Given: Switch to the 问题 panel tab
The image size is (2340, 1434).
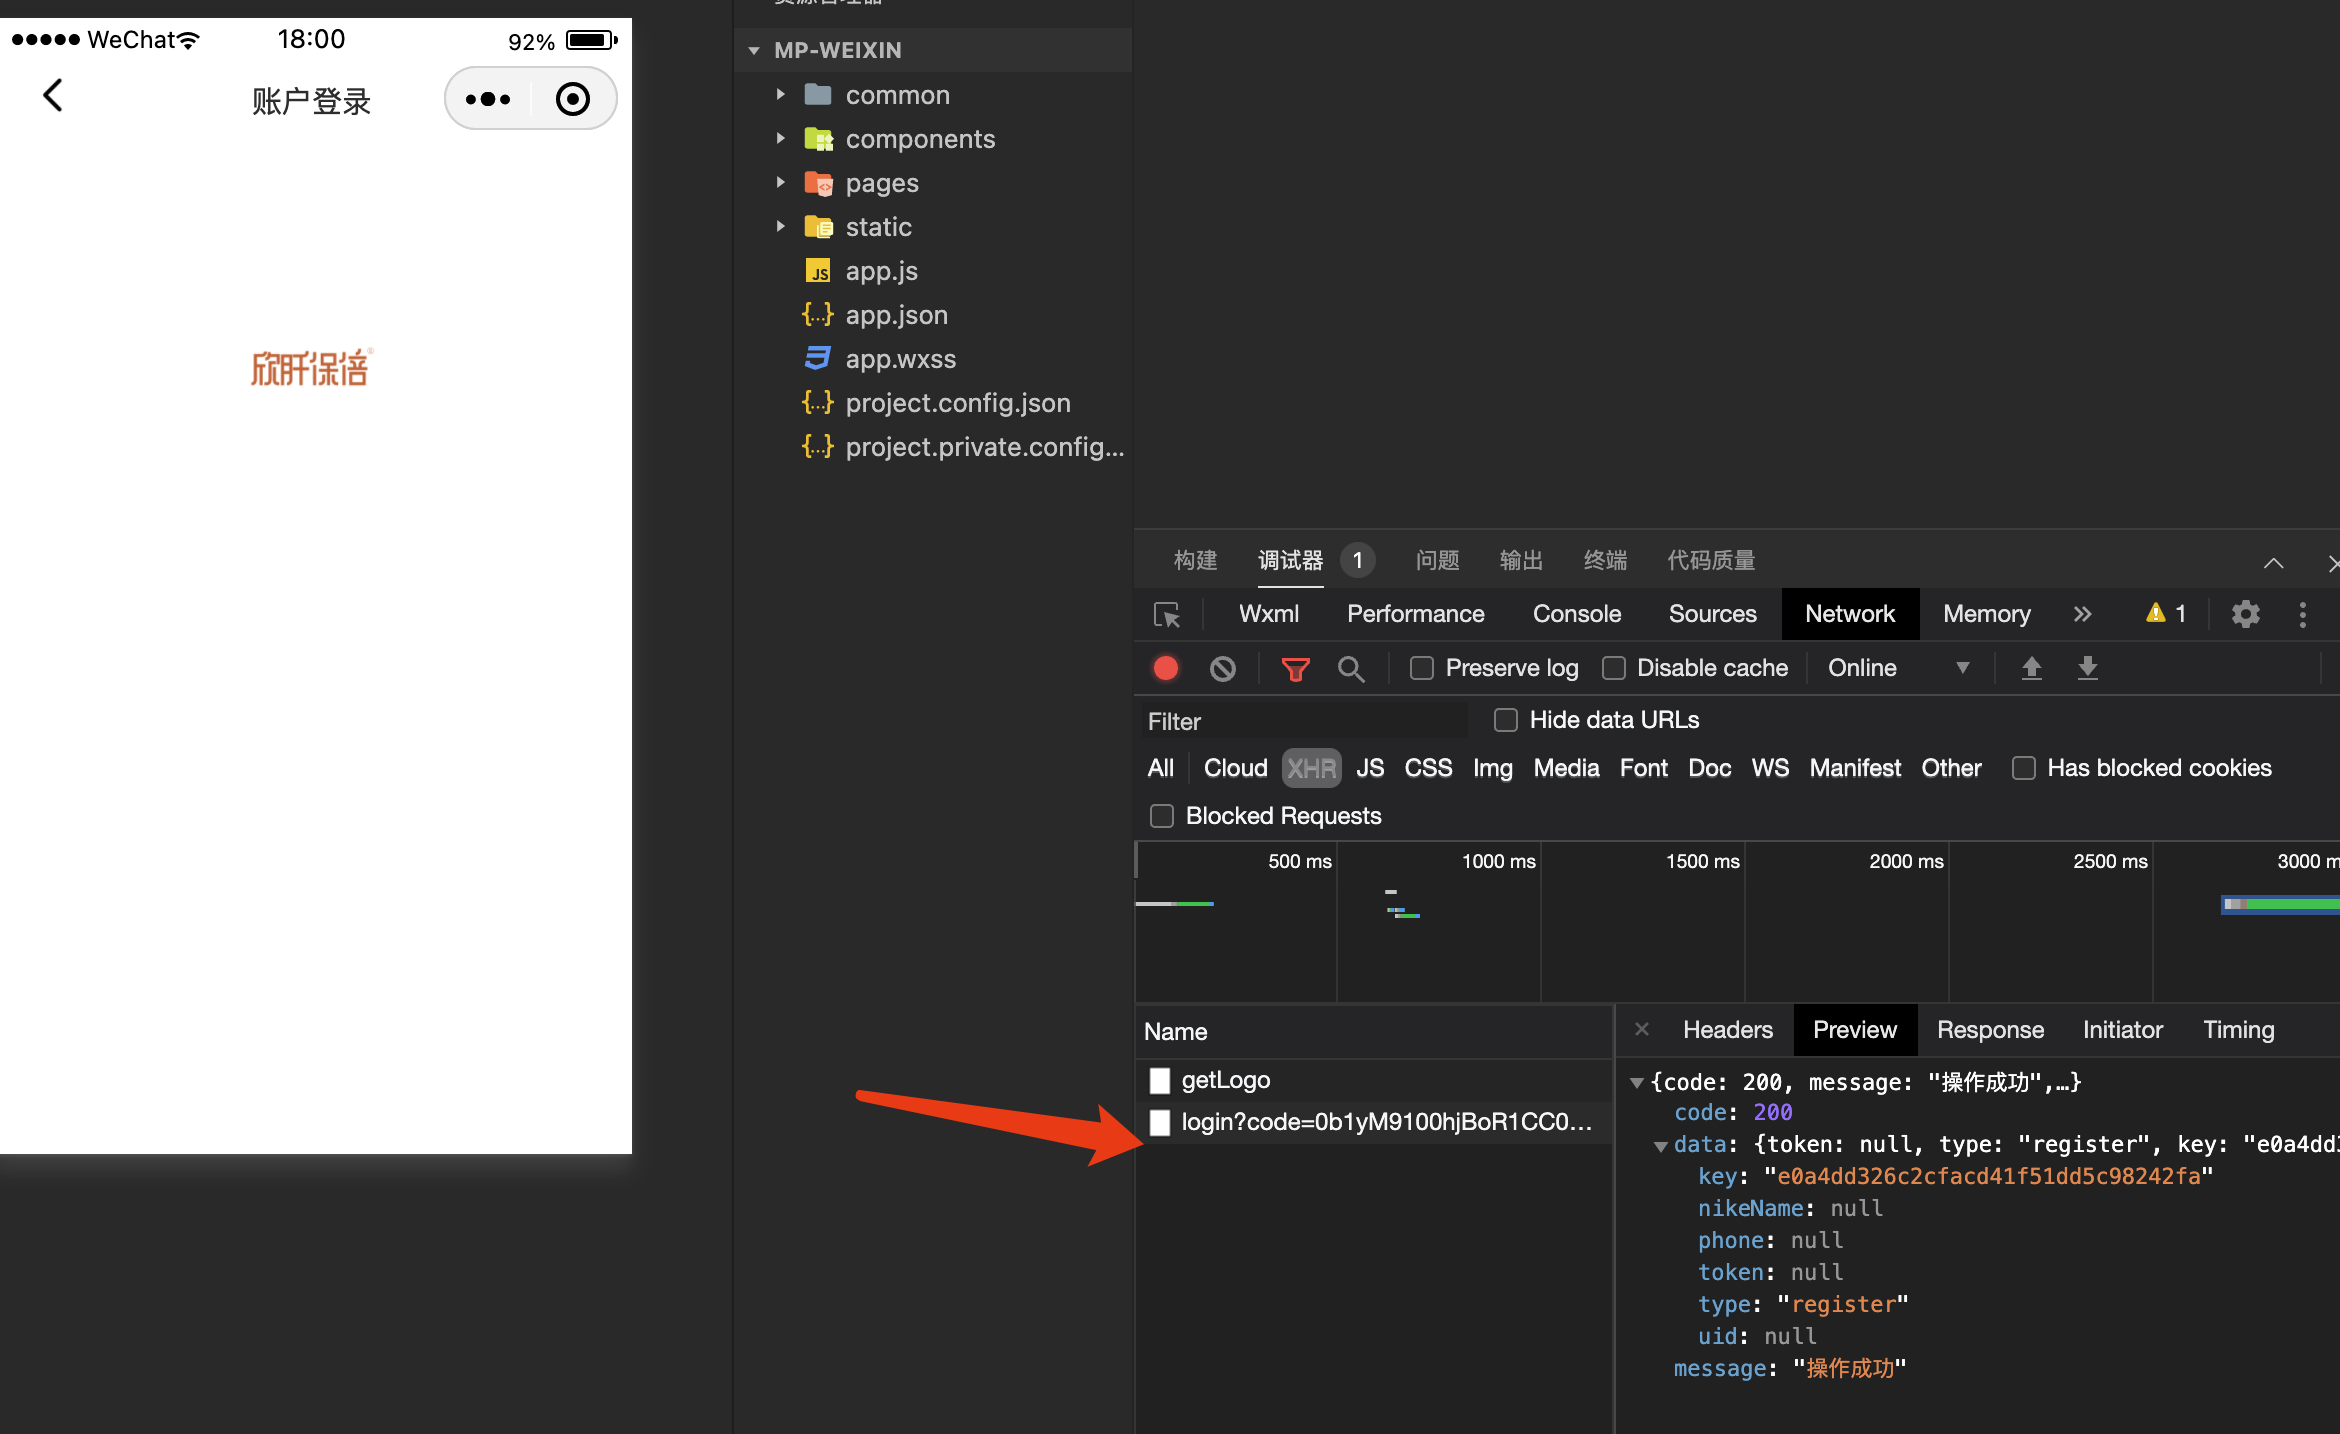Looking at the screenshot, I should 1437,560.
